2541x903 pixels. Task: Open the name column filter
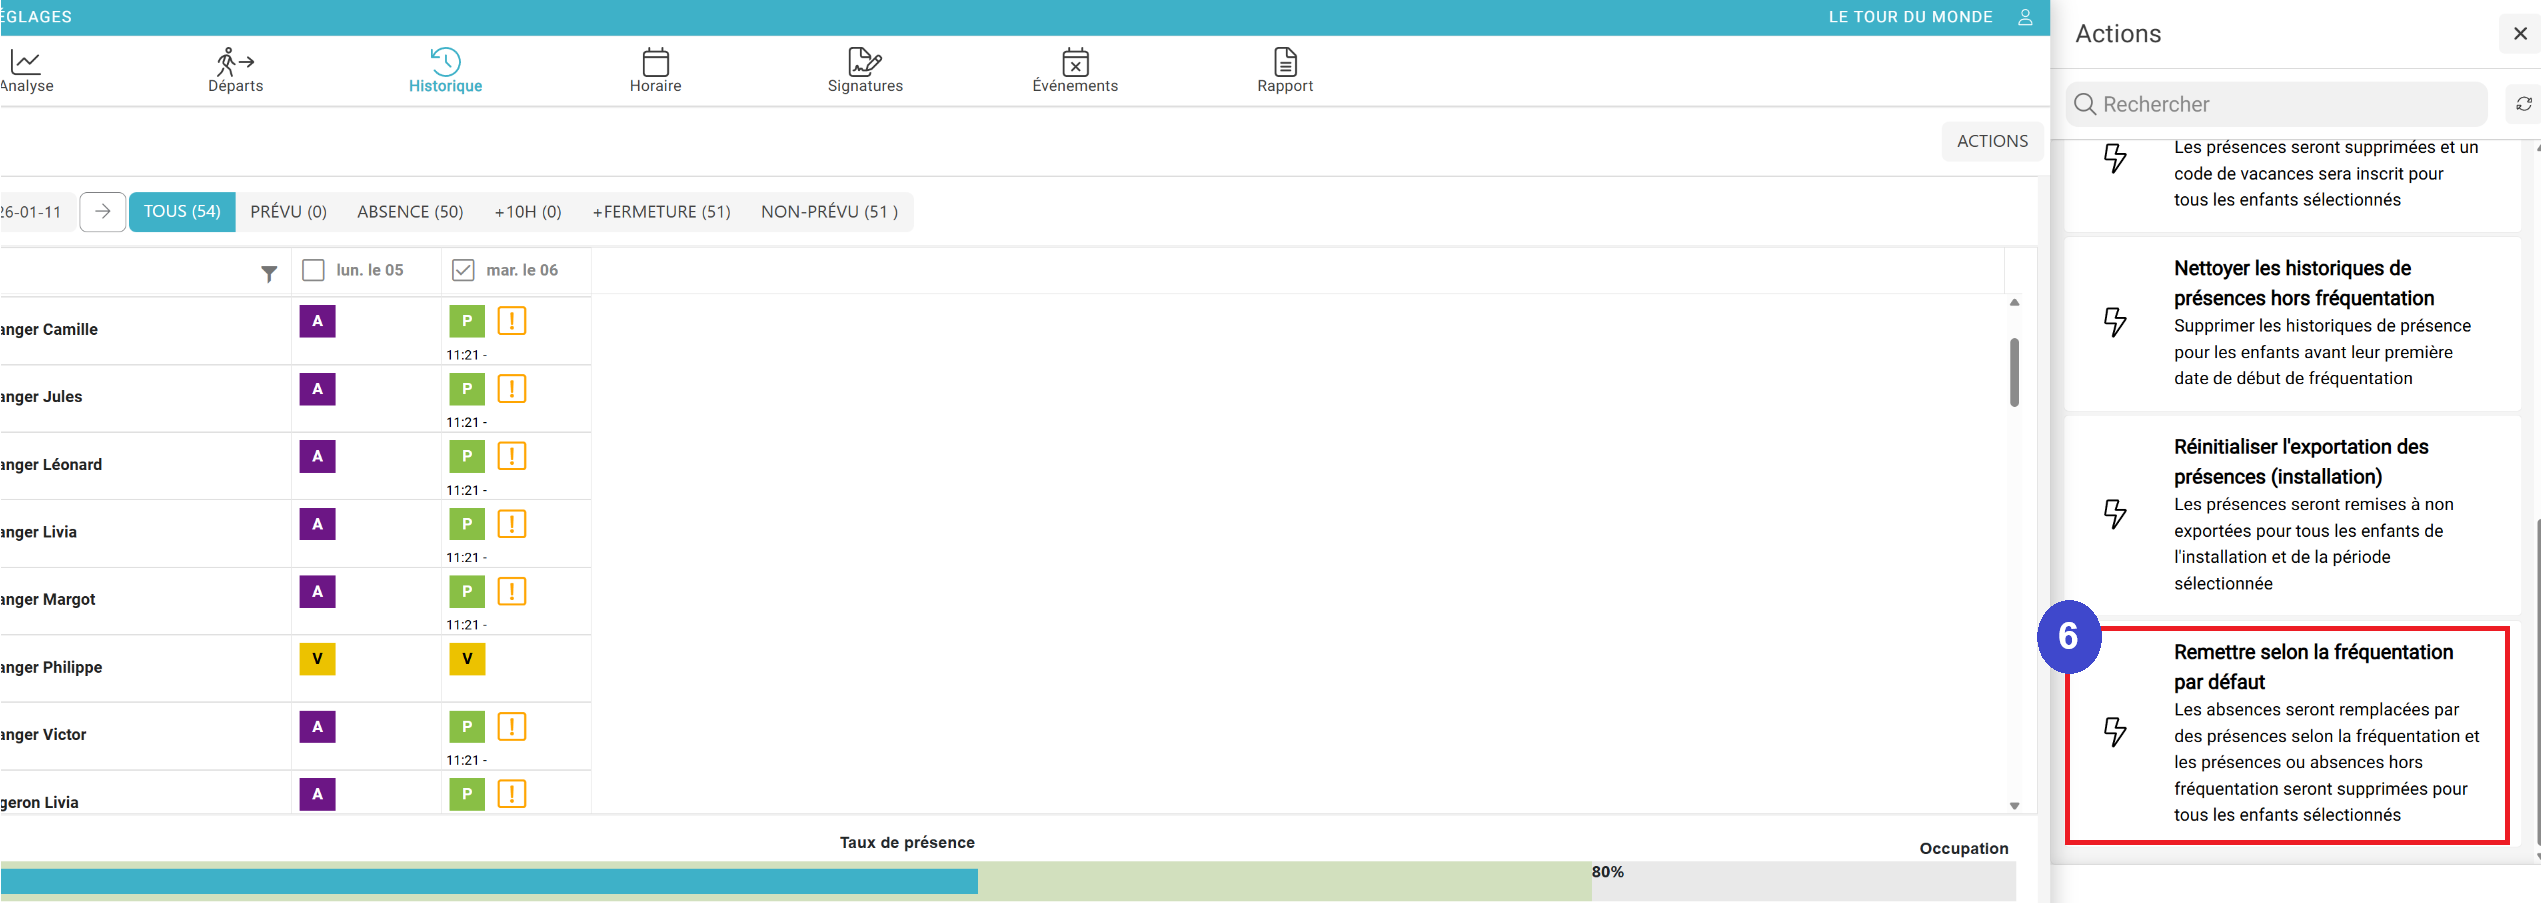[269, 273]
